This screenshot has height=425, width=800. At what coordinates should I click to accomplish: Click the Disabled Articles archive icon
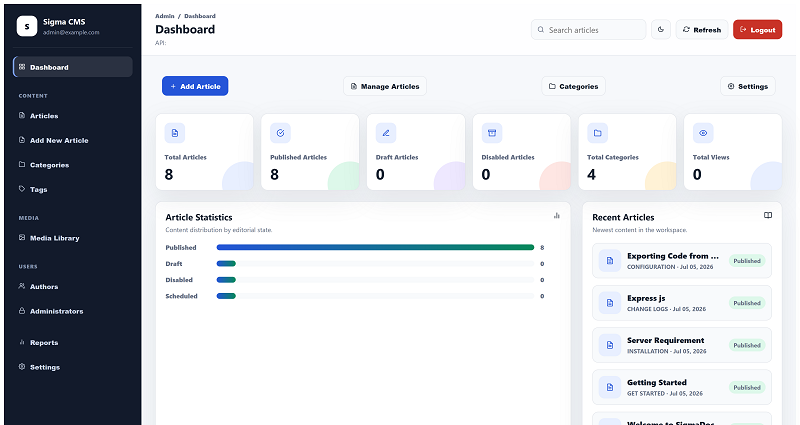(x=492, y=133)
